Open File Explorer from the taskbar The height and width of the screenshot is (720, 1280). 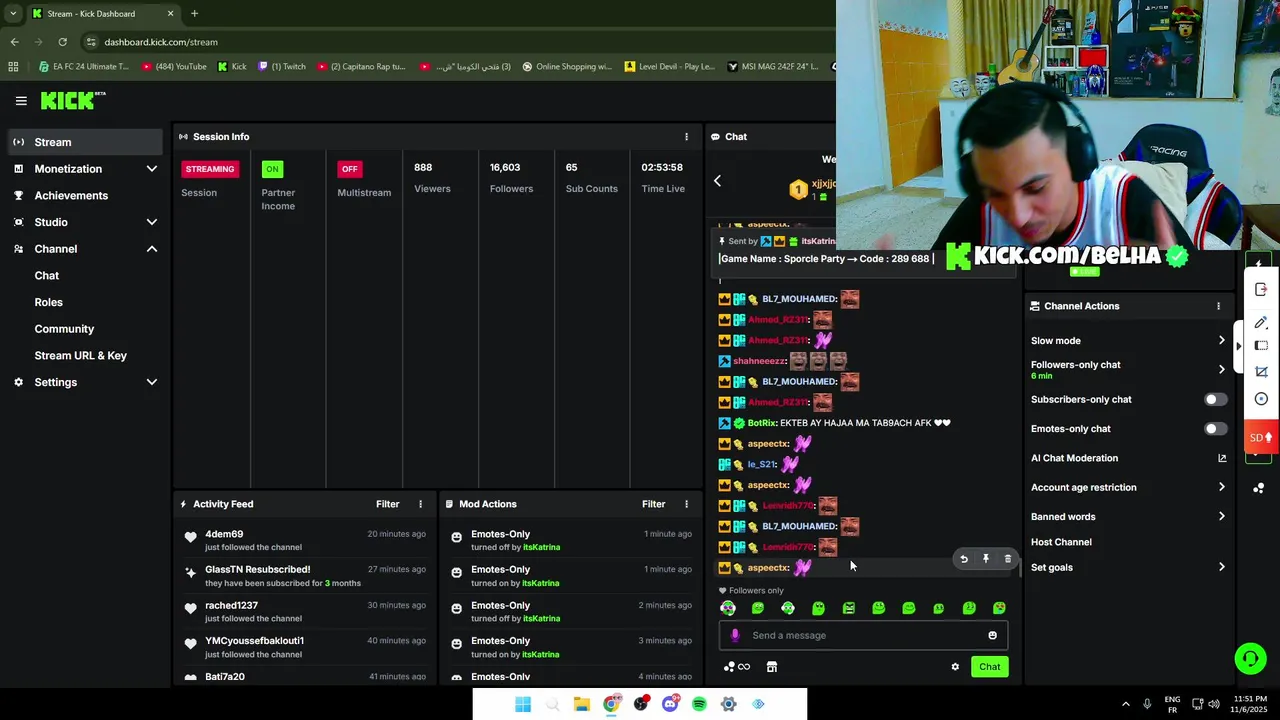581,704
